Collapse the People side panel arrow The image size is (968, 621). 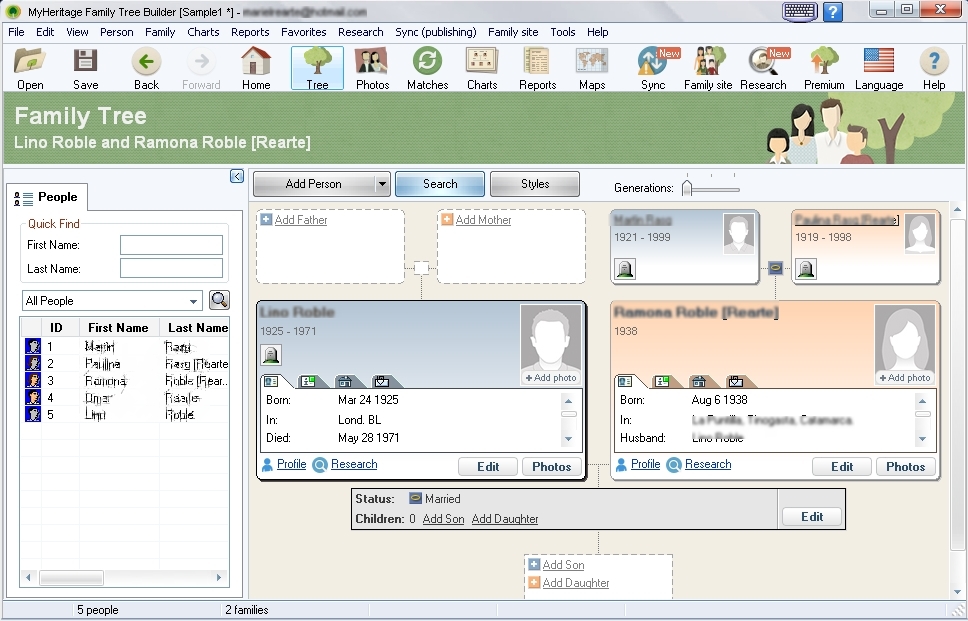pos(236,177)
